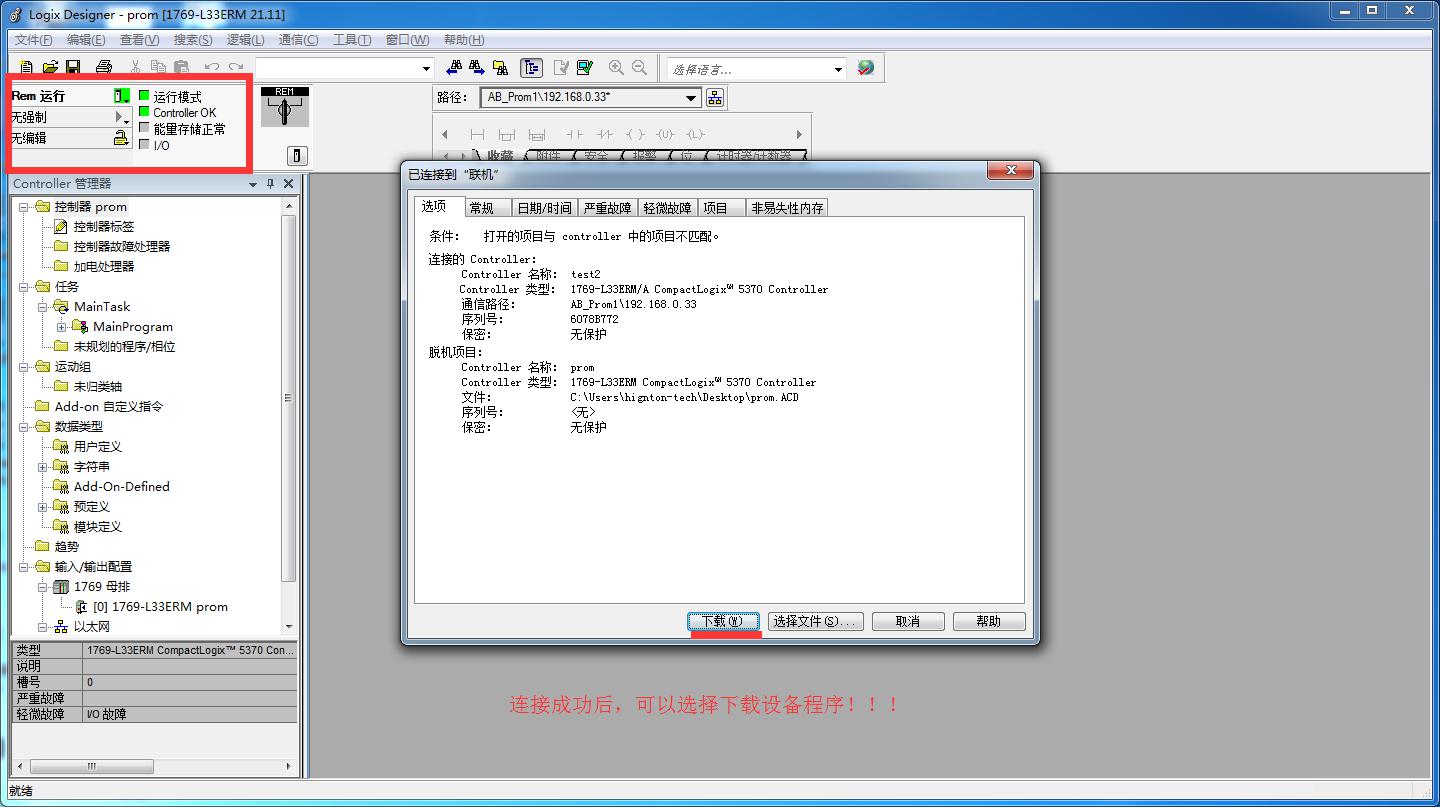Screen dimensions: 1440x807
Task: Switch to the 常规 tab in the dialog
Action: [x=485, y=207]
